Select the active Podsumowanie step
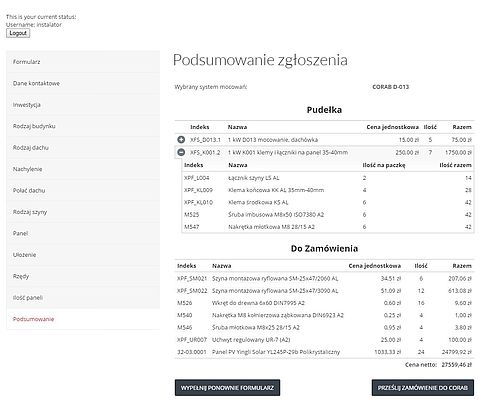This screenshot has height=413, width=500. [x=83, y=319]
